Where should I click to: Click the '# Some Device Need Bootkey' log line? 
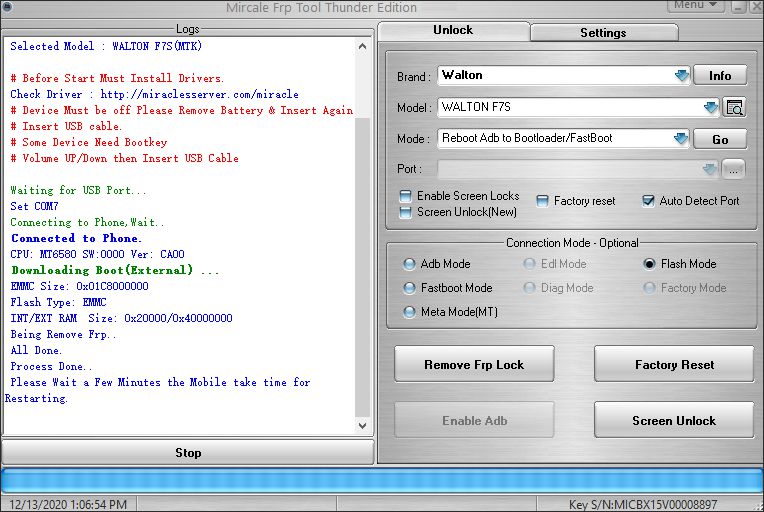coord(89,143)
